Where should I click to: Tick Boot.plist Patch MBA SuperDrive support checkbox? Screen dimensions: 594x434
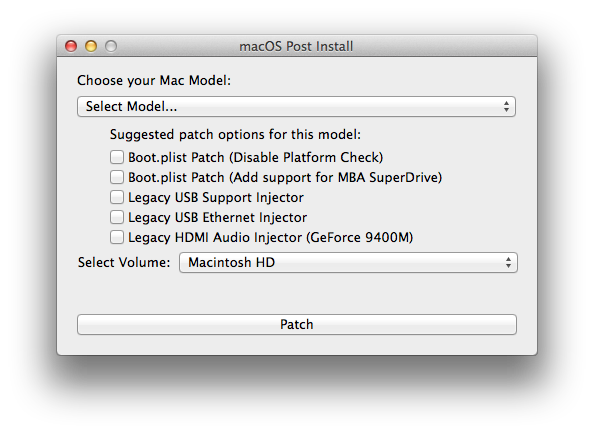tap(117, 177)
